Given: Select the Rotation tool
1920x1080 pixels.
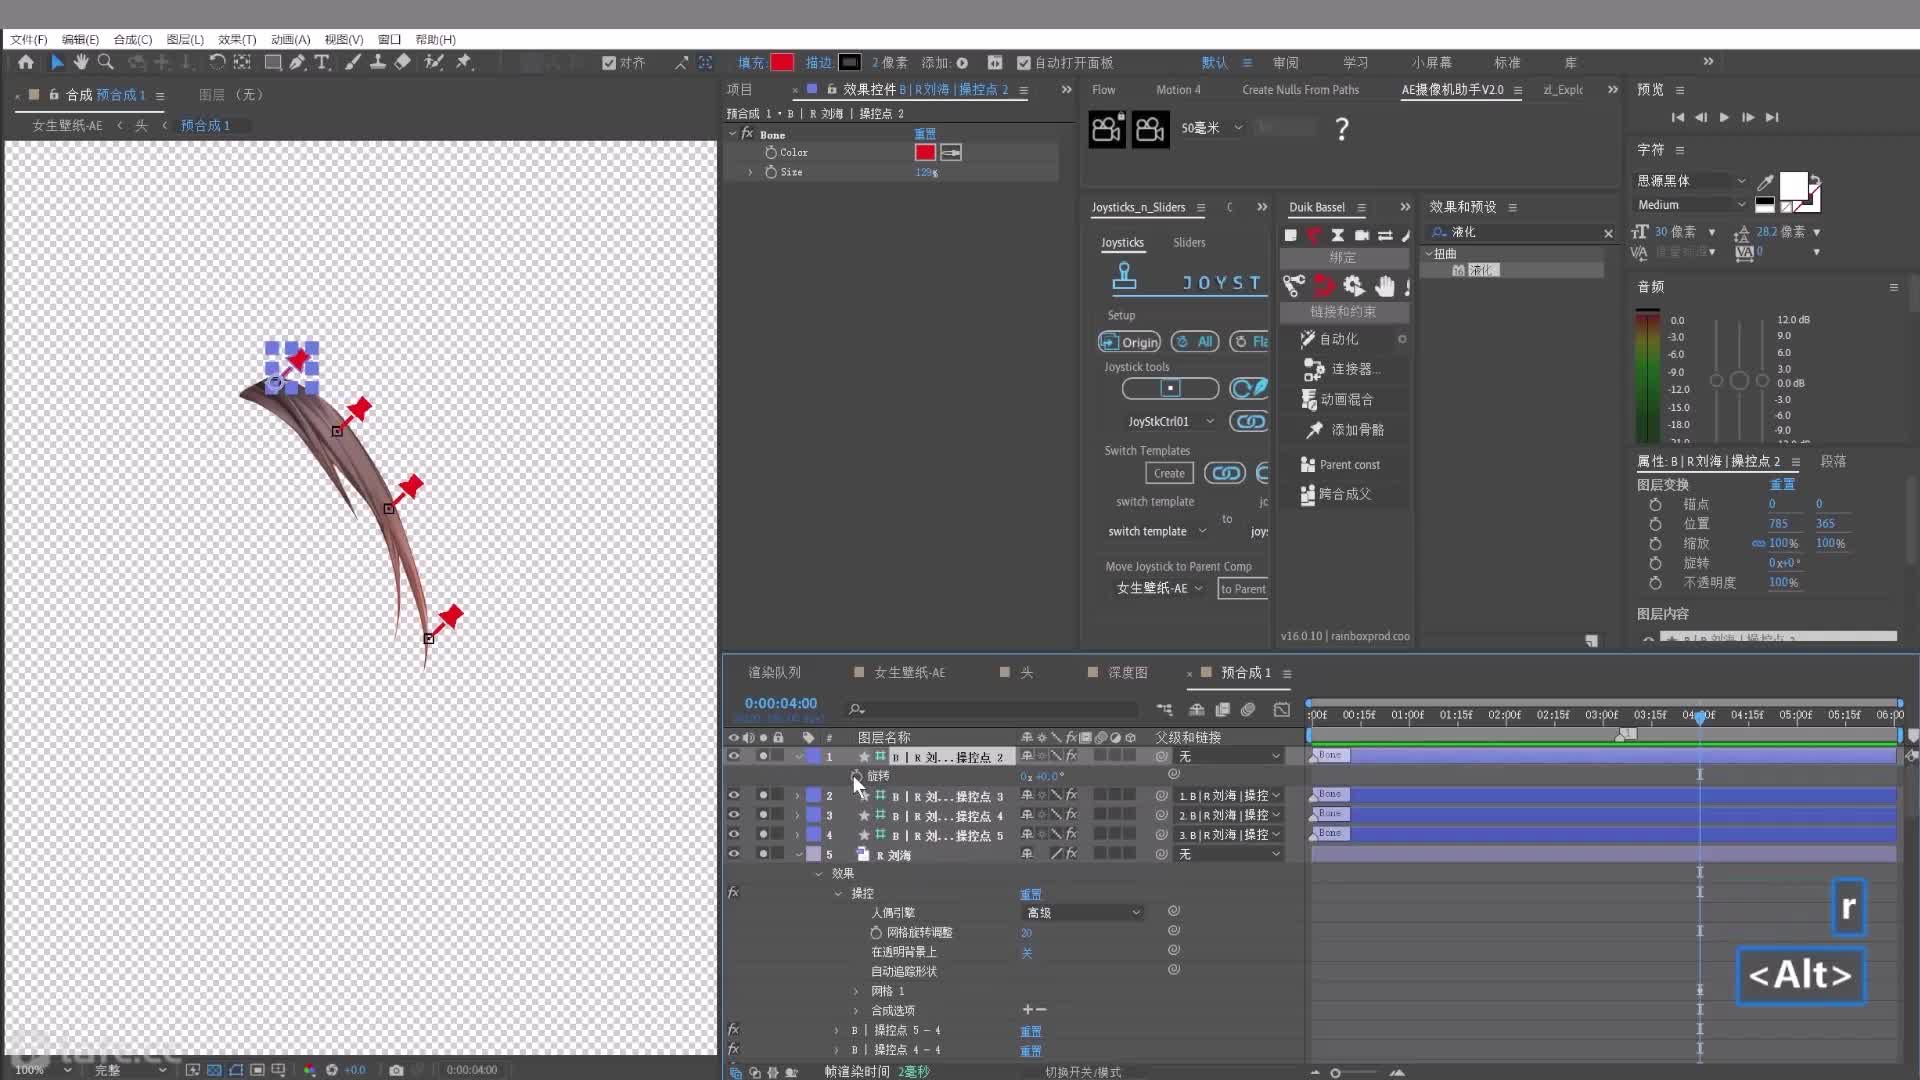Looking at the screenshot, I should click(216, 62).
